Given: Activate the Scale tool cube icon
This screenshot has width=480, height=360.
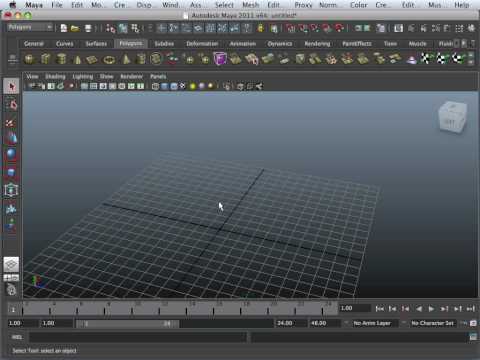Looking at the screenshot, I should click(x=11, y=172).
